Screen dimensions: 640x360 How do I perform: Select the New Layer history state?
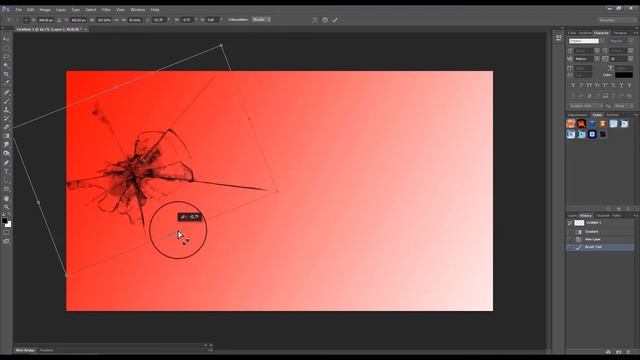pos(600,239)
